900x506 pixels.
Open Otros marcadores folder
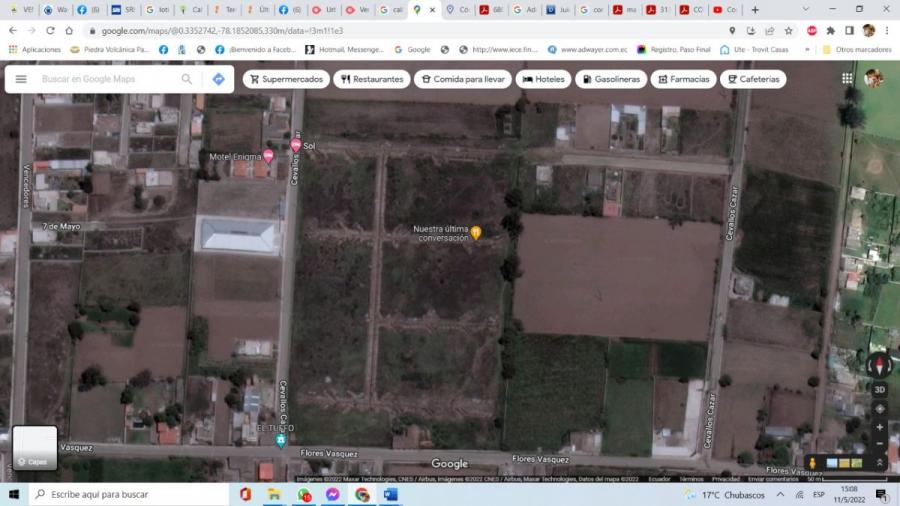tap(856, 49)
